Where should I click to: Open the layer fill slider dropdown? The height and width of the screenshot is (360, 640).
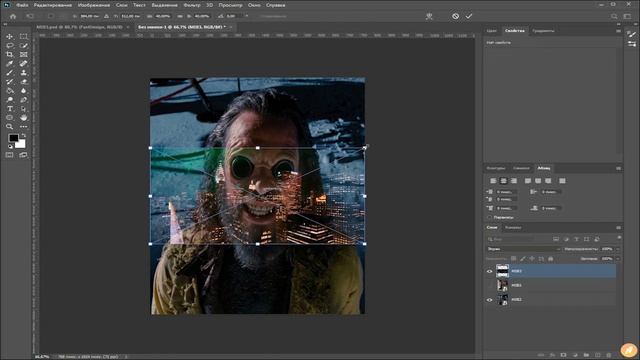pos(618,259)
